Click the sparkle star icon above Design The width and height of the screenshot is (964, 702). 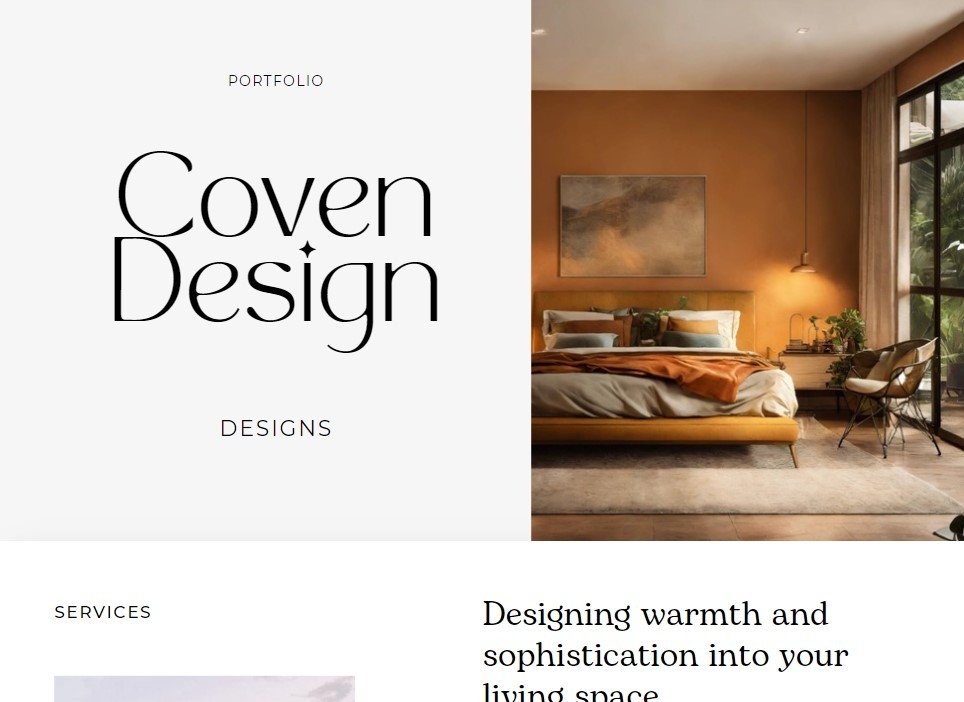[x=307, y=250]
